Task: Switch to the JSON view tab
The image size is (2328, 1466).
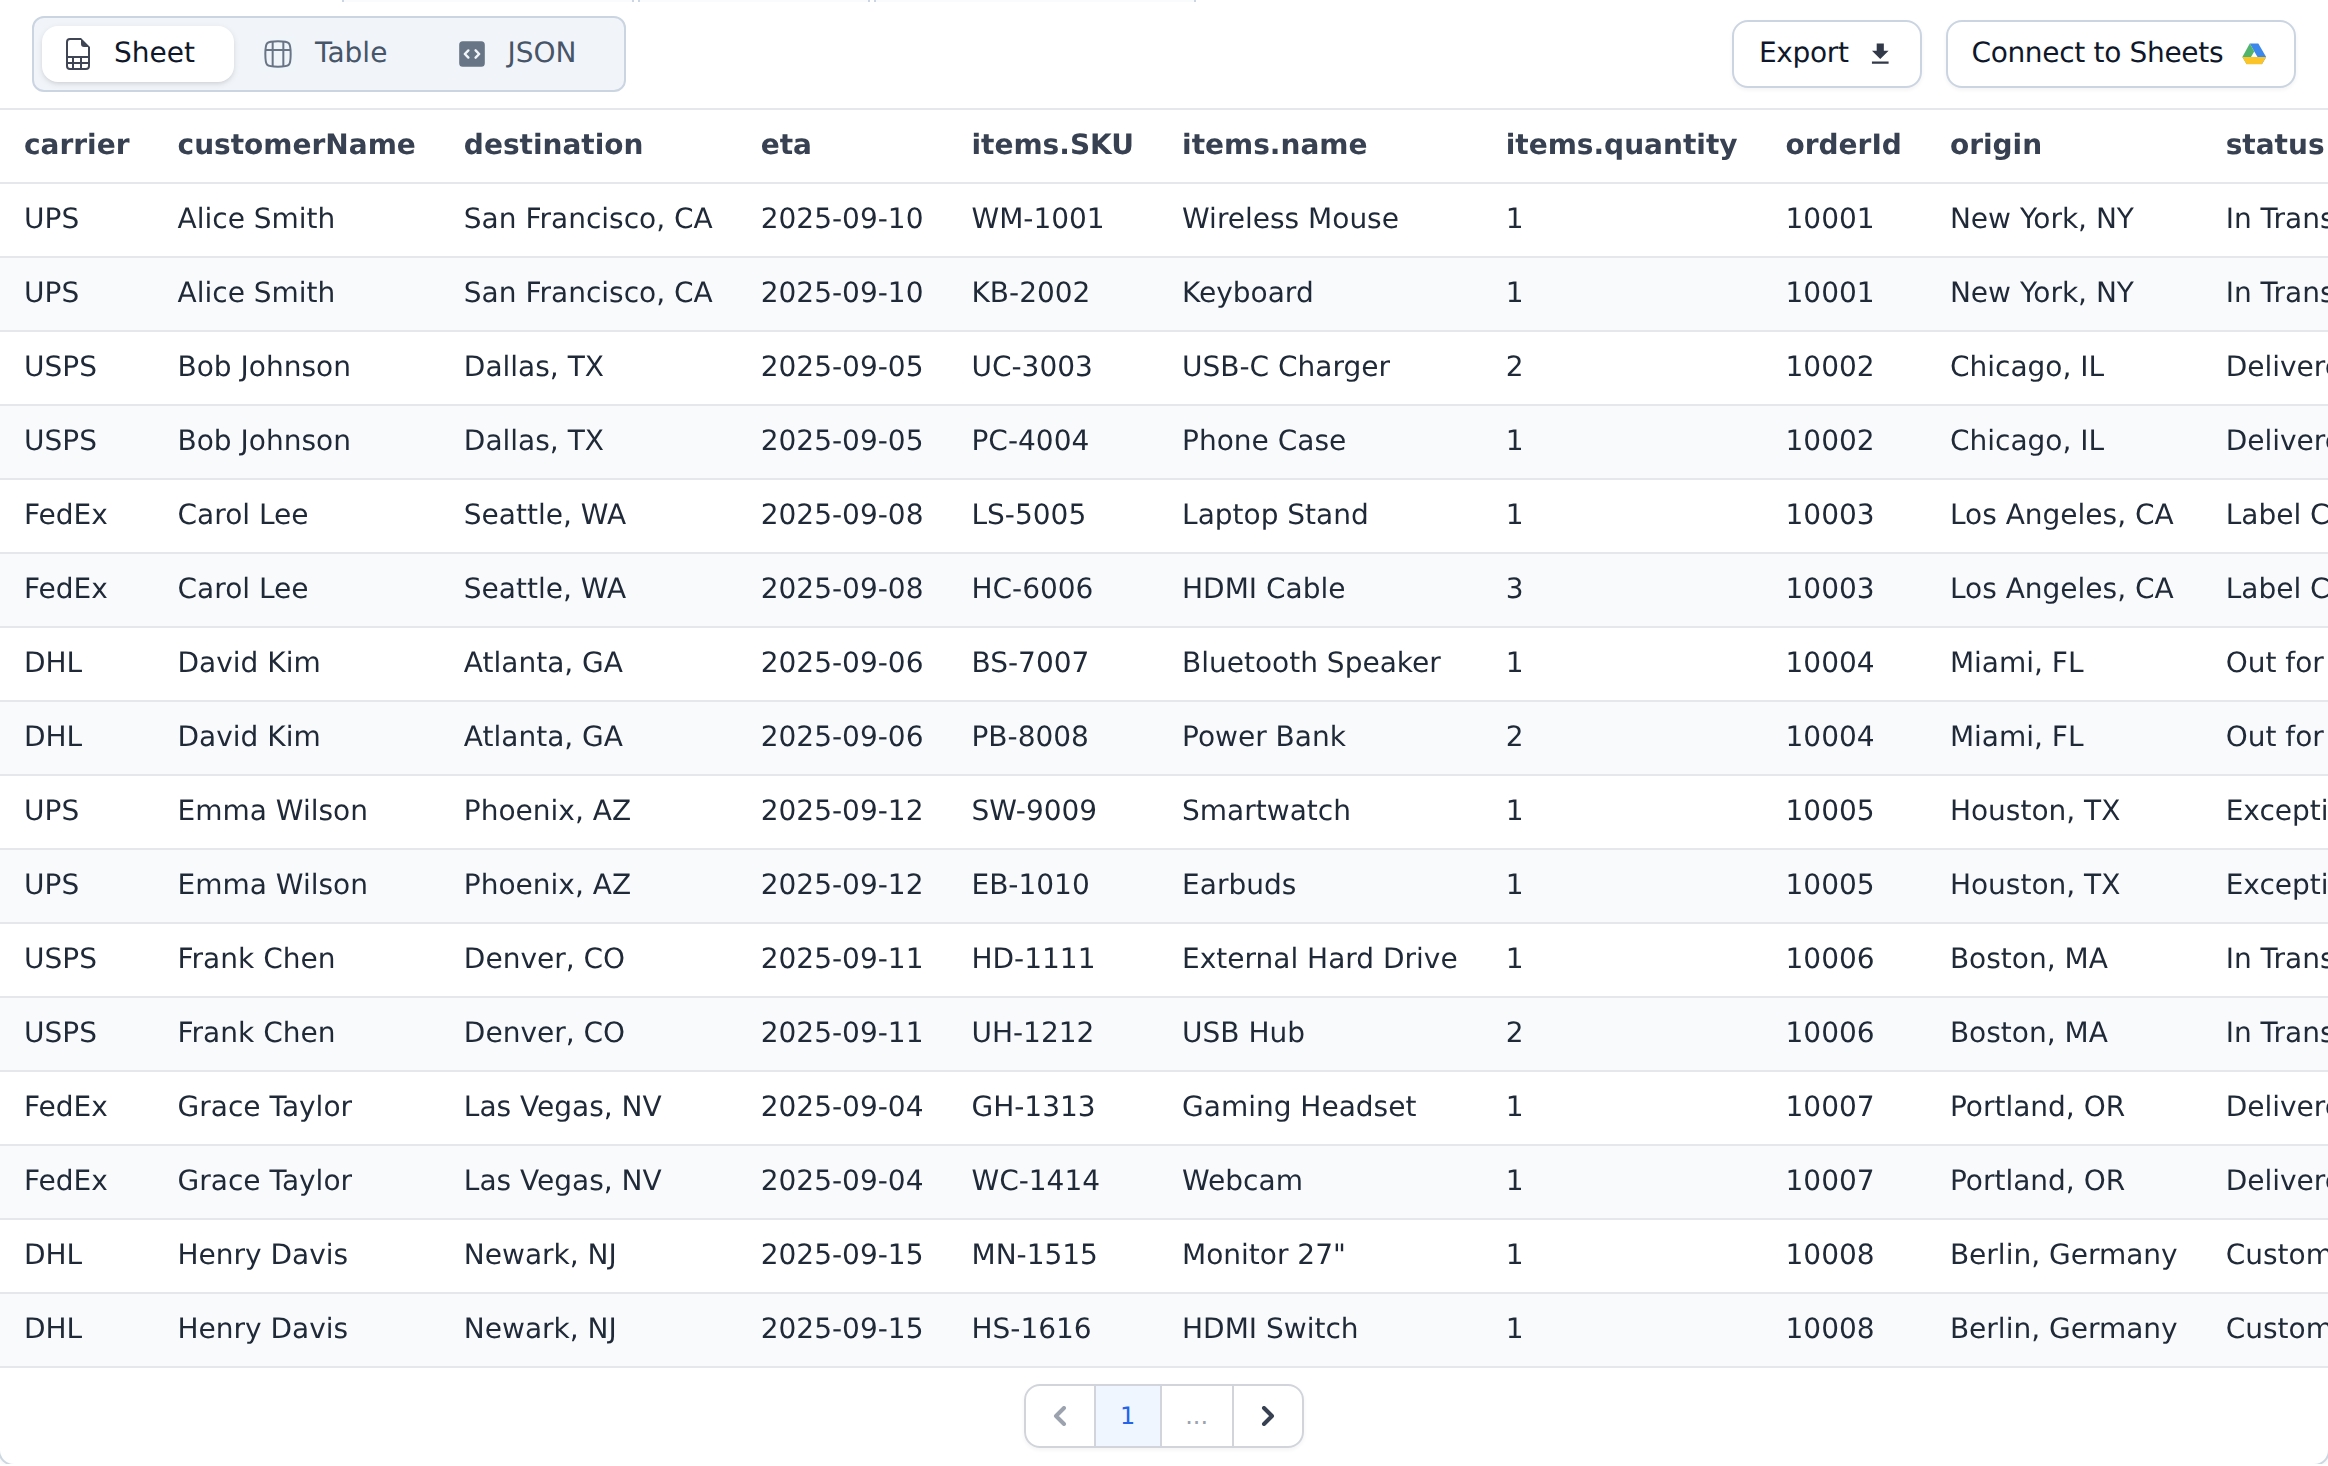Action: click(518, 53)
